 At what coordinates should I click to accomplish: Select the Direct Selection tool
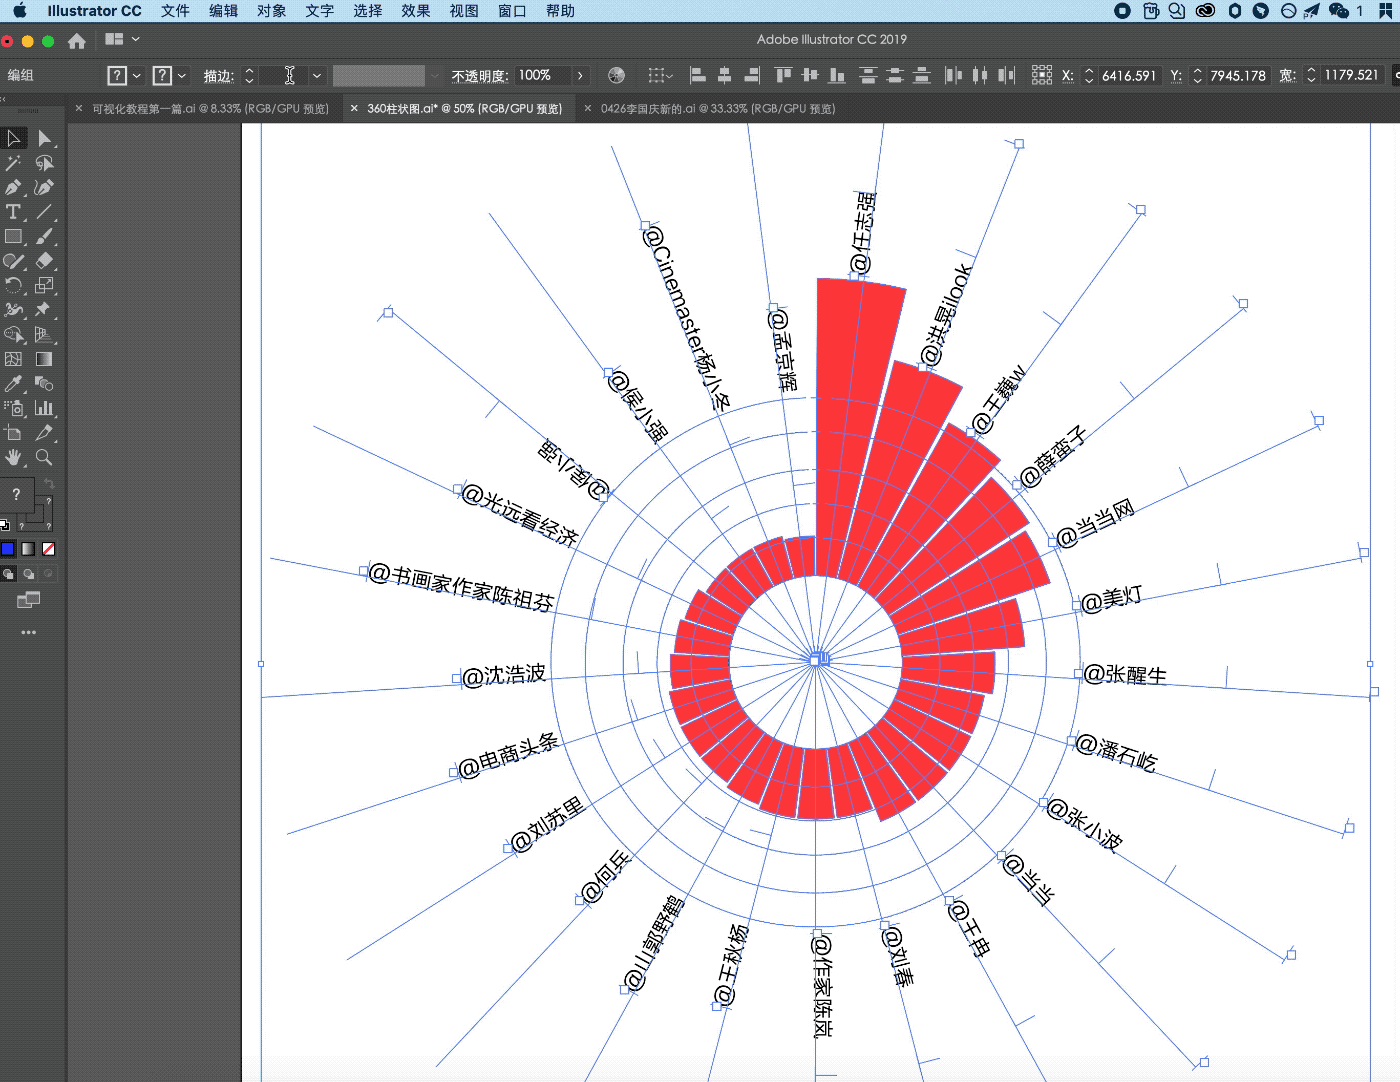click(x=44, y=138)
